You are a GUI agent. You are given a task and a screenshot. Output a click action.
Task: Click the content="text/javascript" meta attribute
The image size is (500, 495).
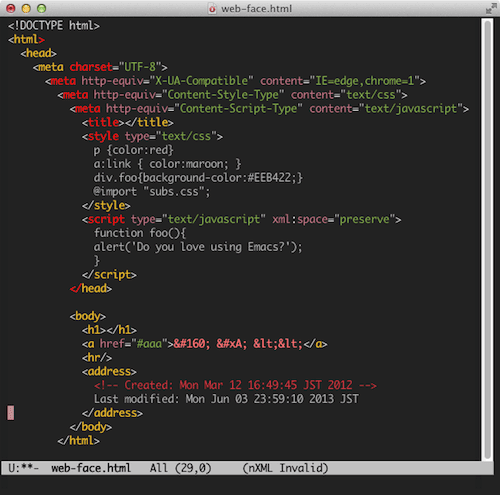386,109
